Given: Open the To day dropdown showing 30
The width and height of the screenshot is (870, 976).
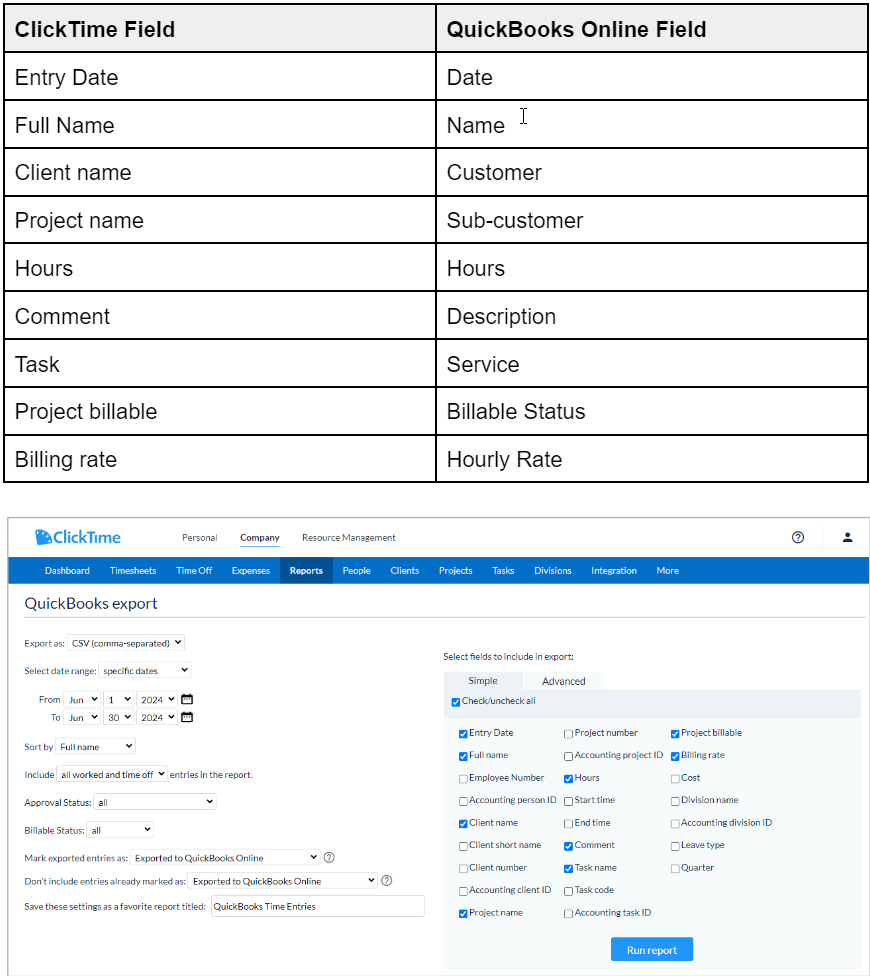Looking at the screenshot, I should (118, 717).
